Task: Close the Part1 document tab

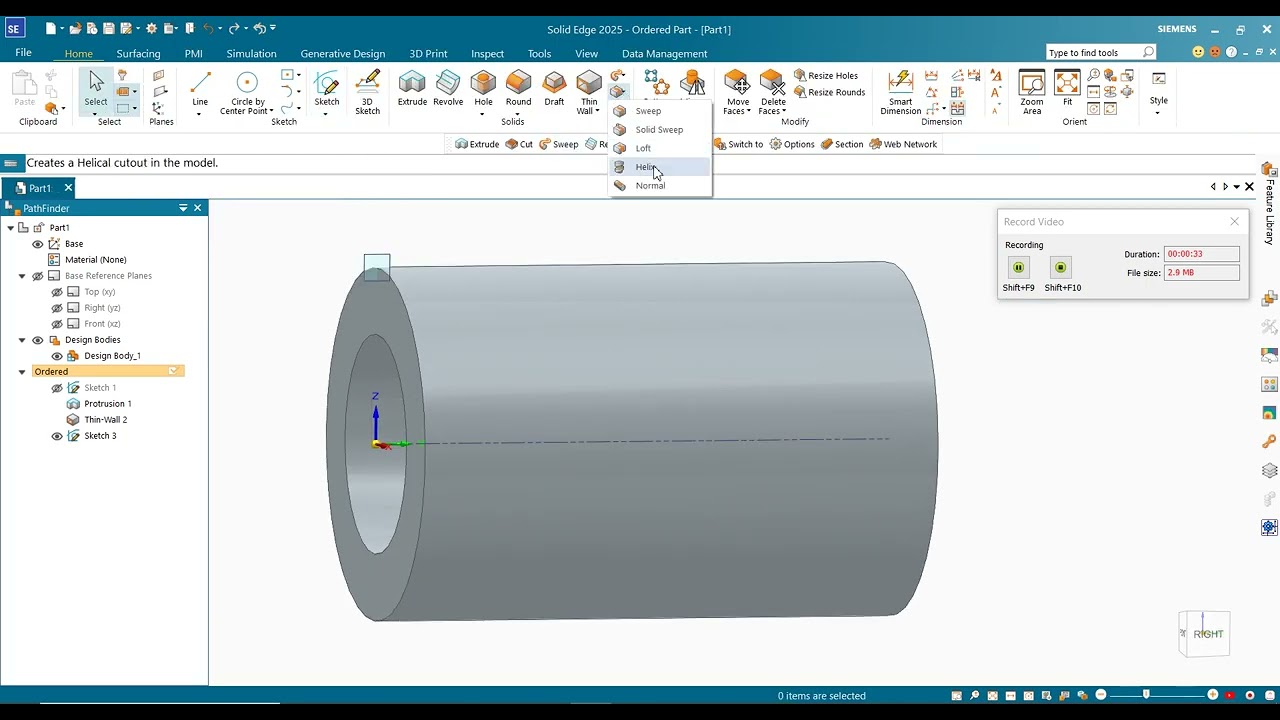Action: coord(68,188)
